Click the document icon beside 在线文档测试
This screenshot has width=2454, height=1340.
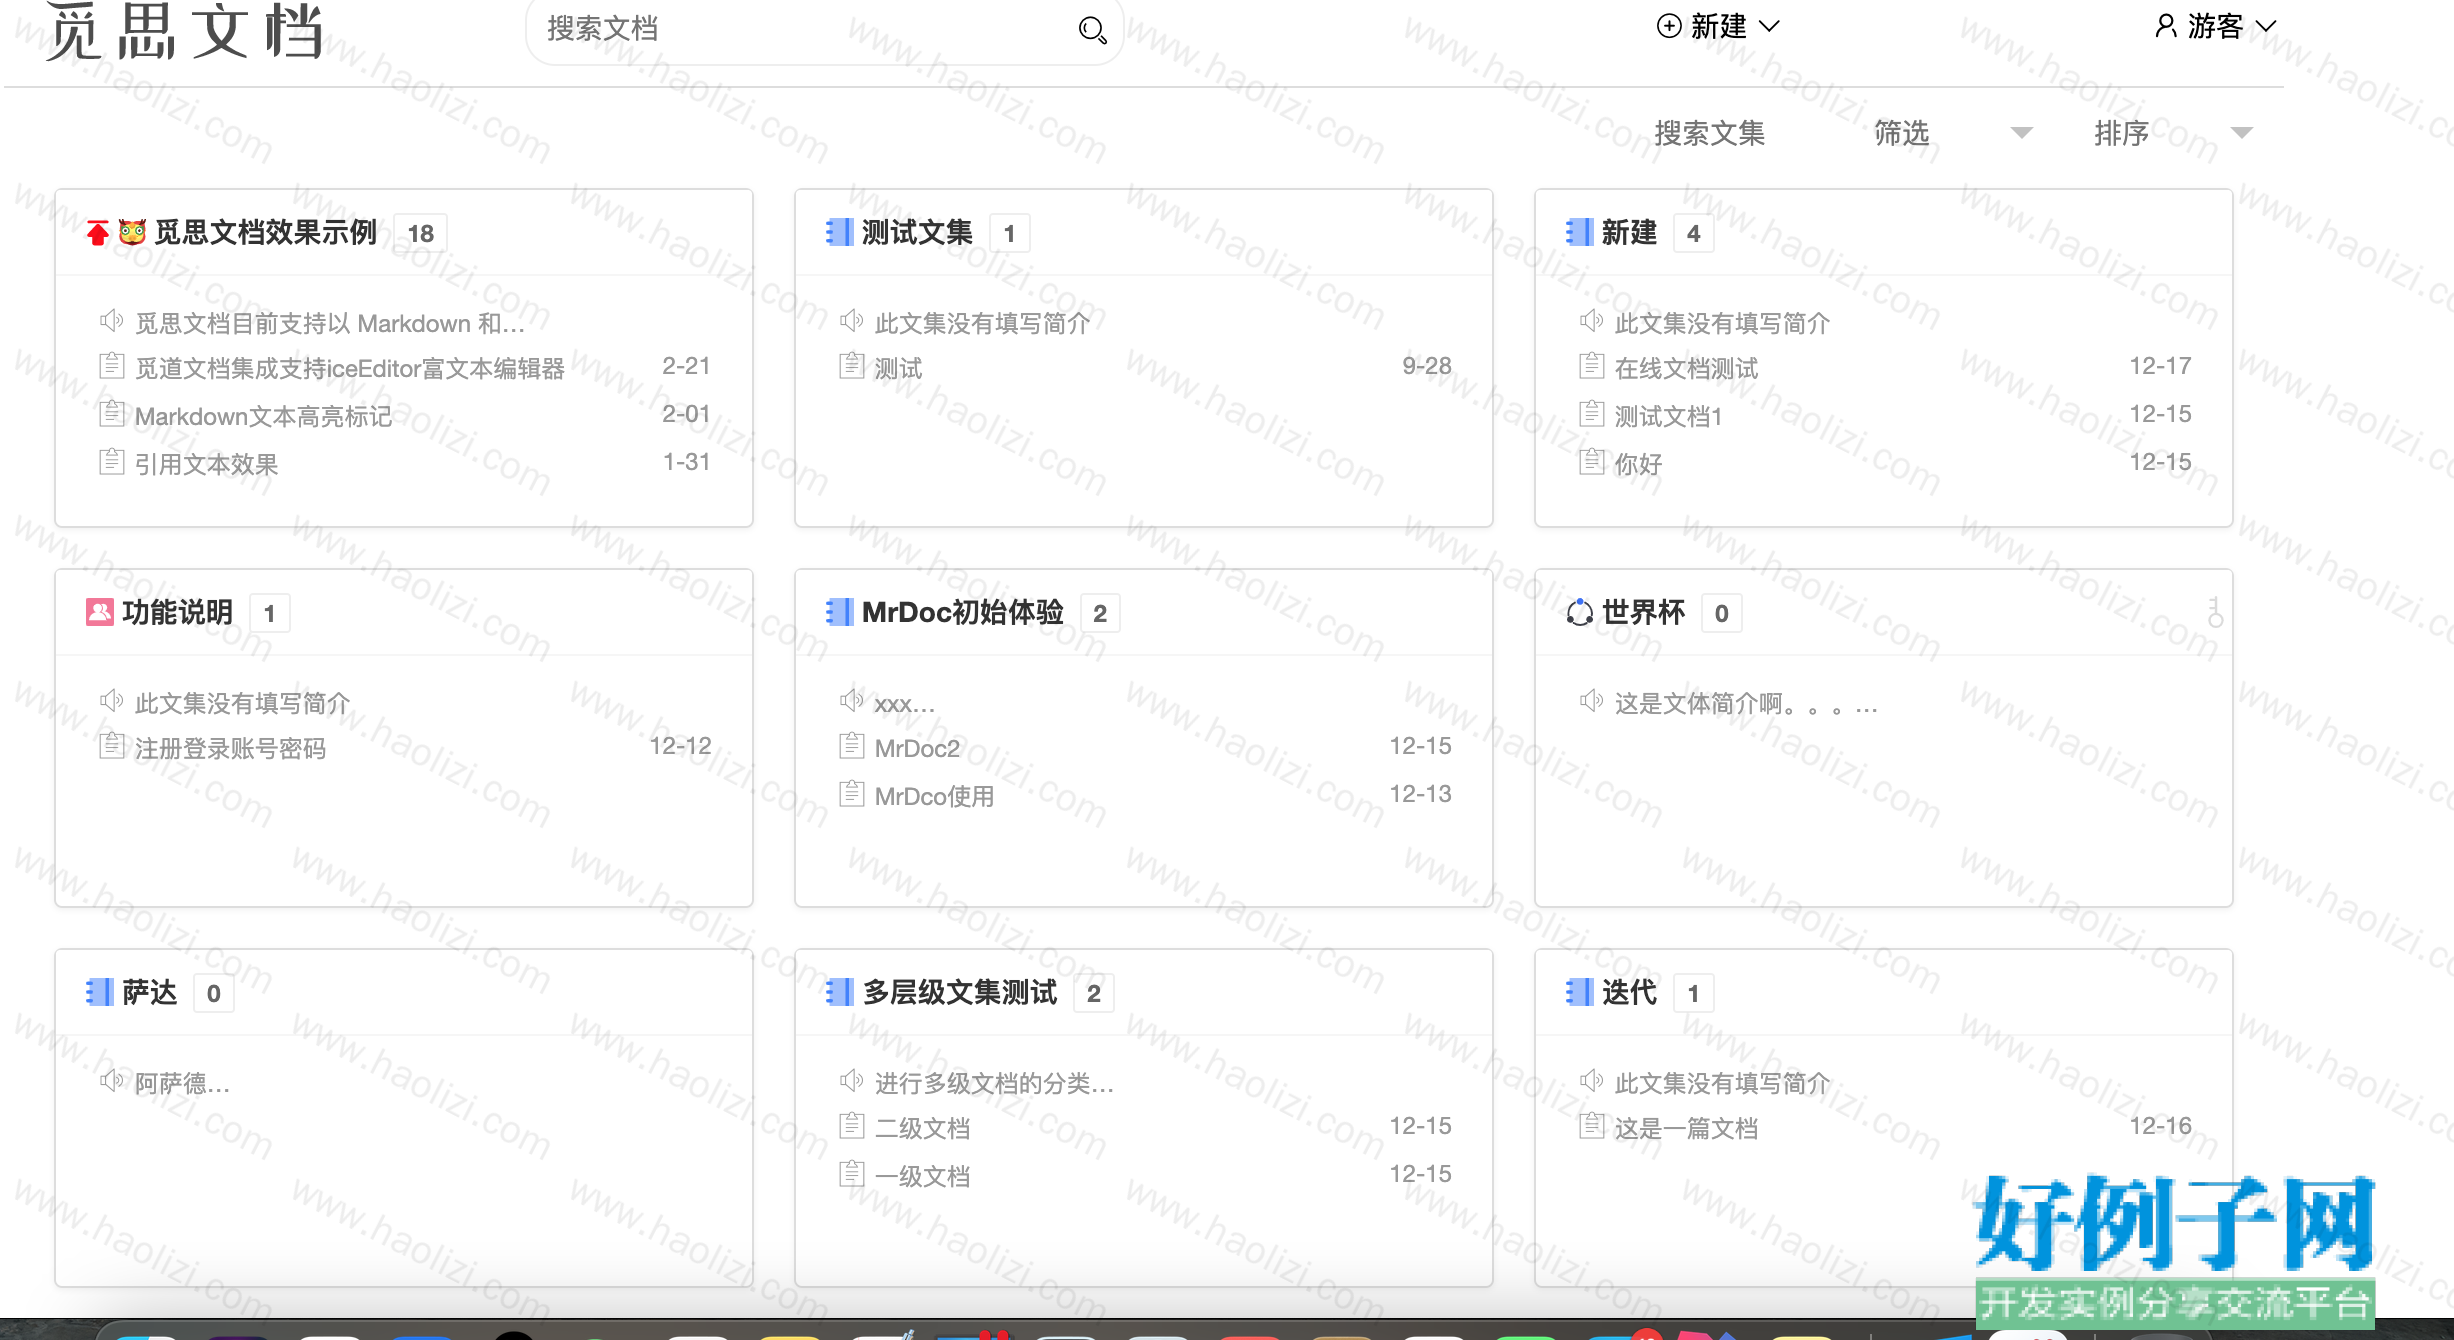[x=1591, y=366]
